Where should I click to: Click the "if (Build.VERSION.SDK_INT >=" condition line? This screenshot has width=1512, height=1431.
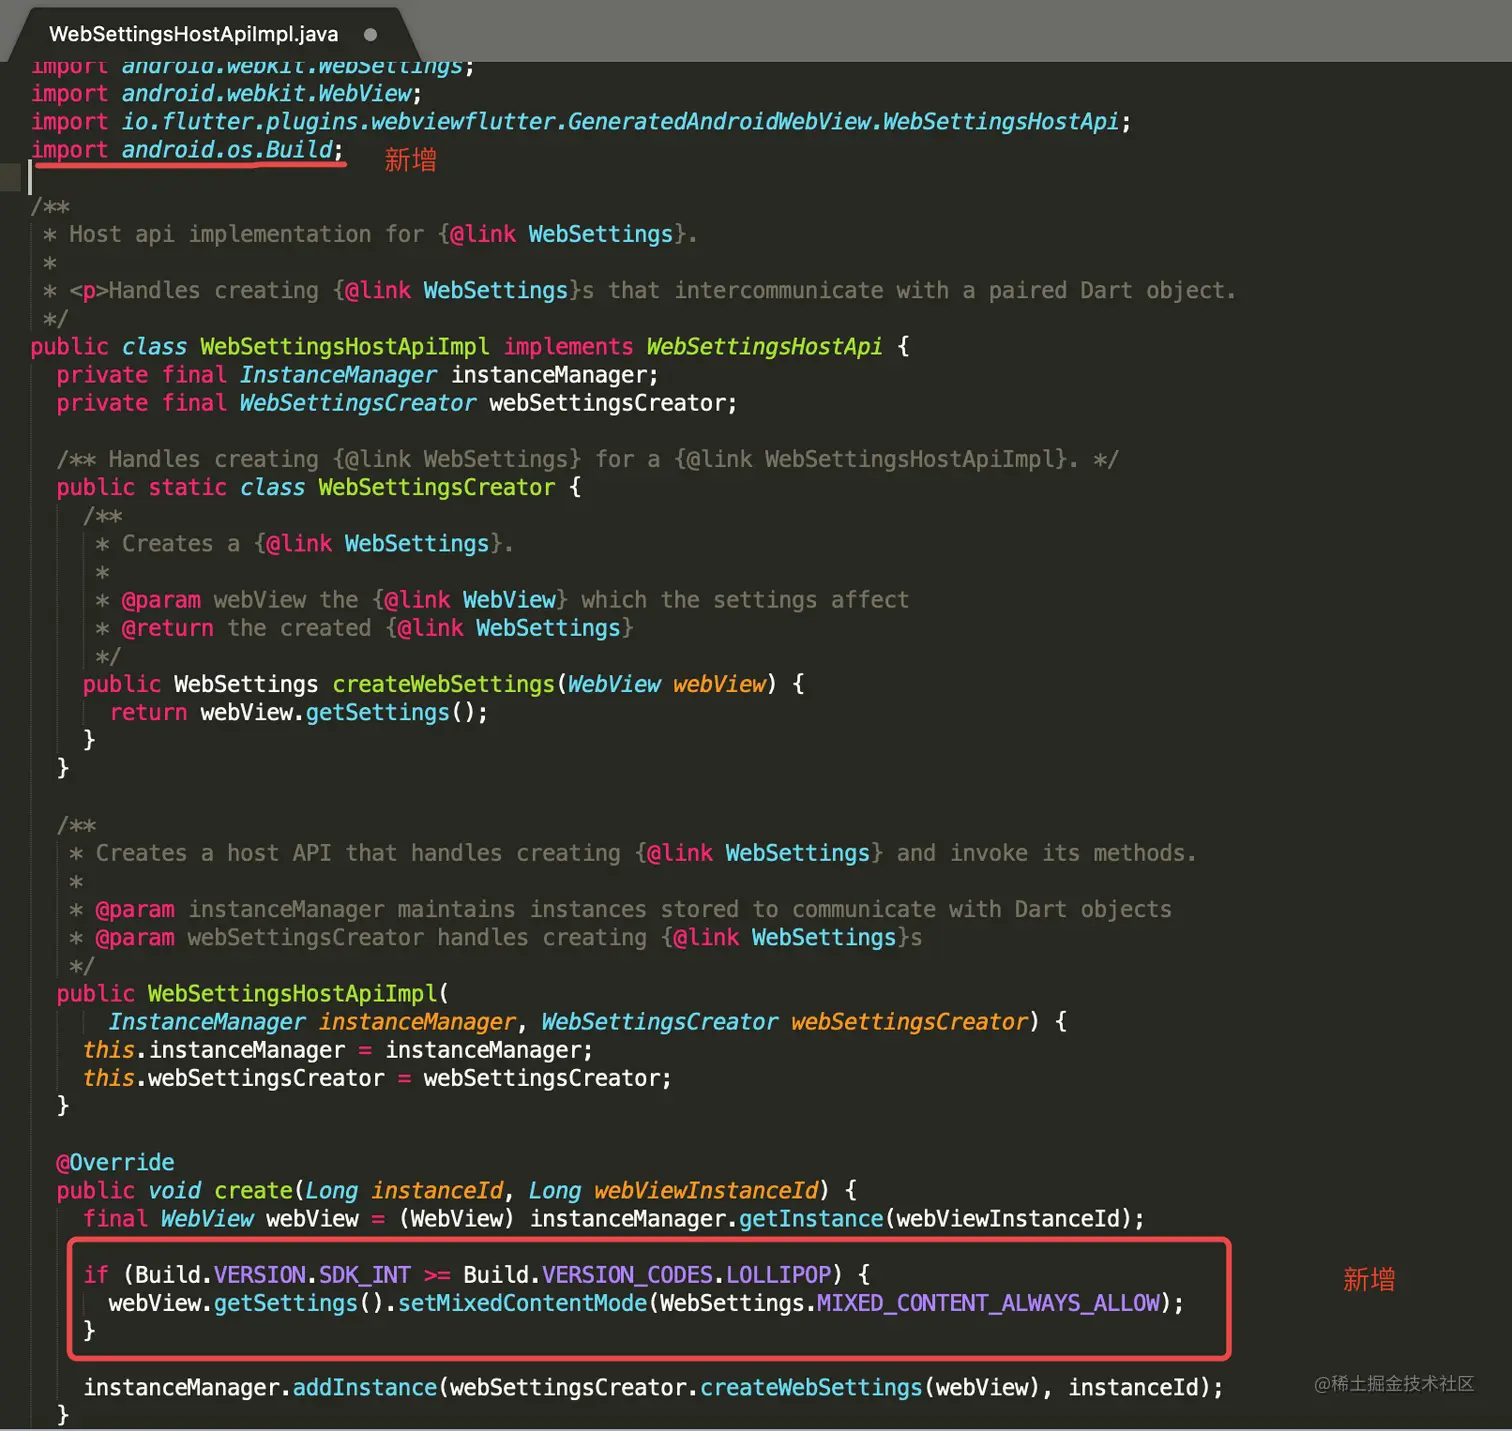[477, 1274]
